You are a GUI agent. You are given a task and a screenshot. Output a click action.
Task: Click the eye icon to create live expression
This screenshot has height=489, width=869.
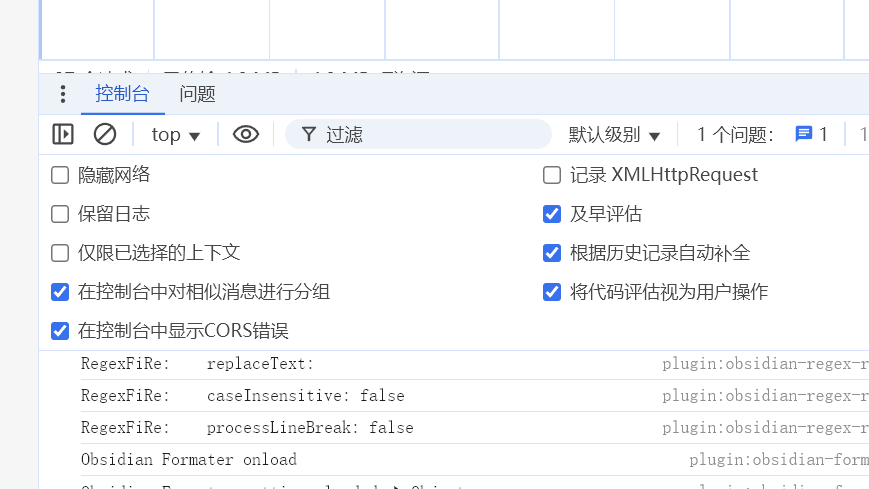coord(246,134)
